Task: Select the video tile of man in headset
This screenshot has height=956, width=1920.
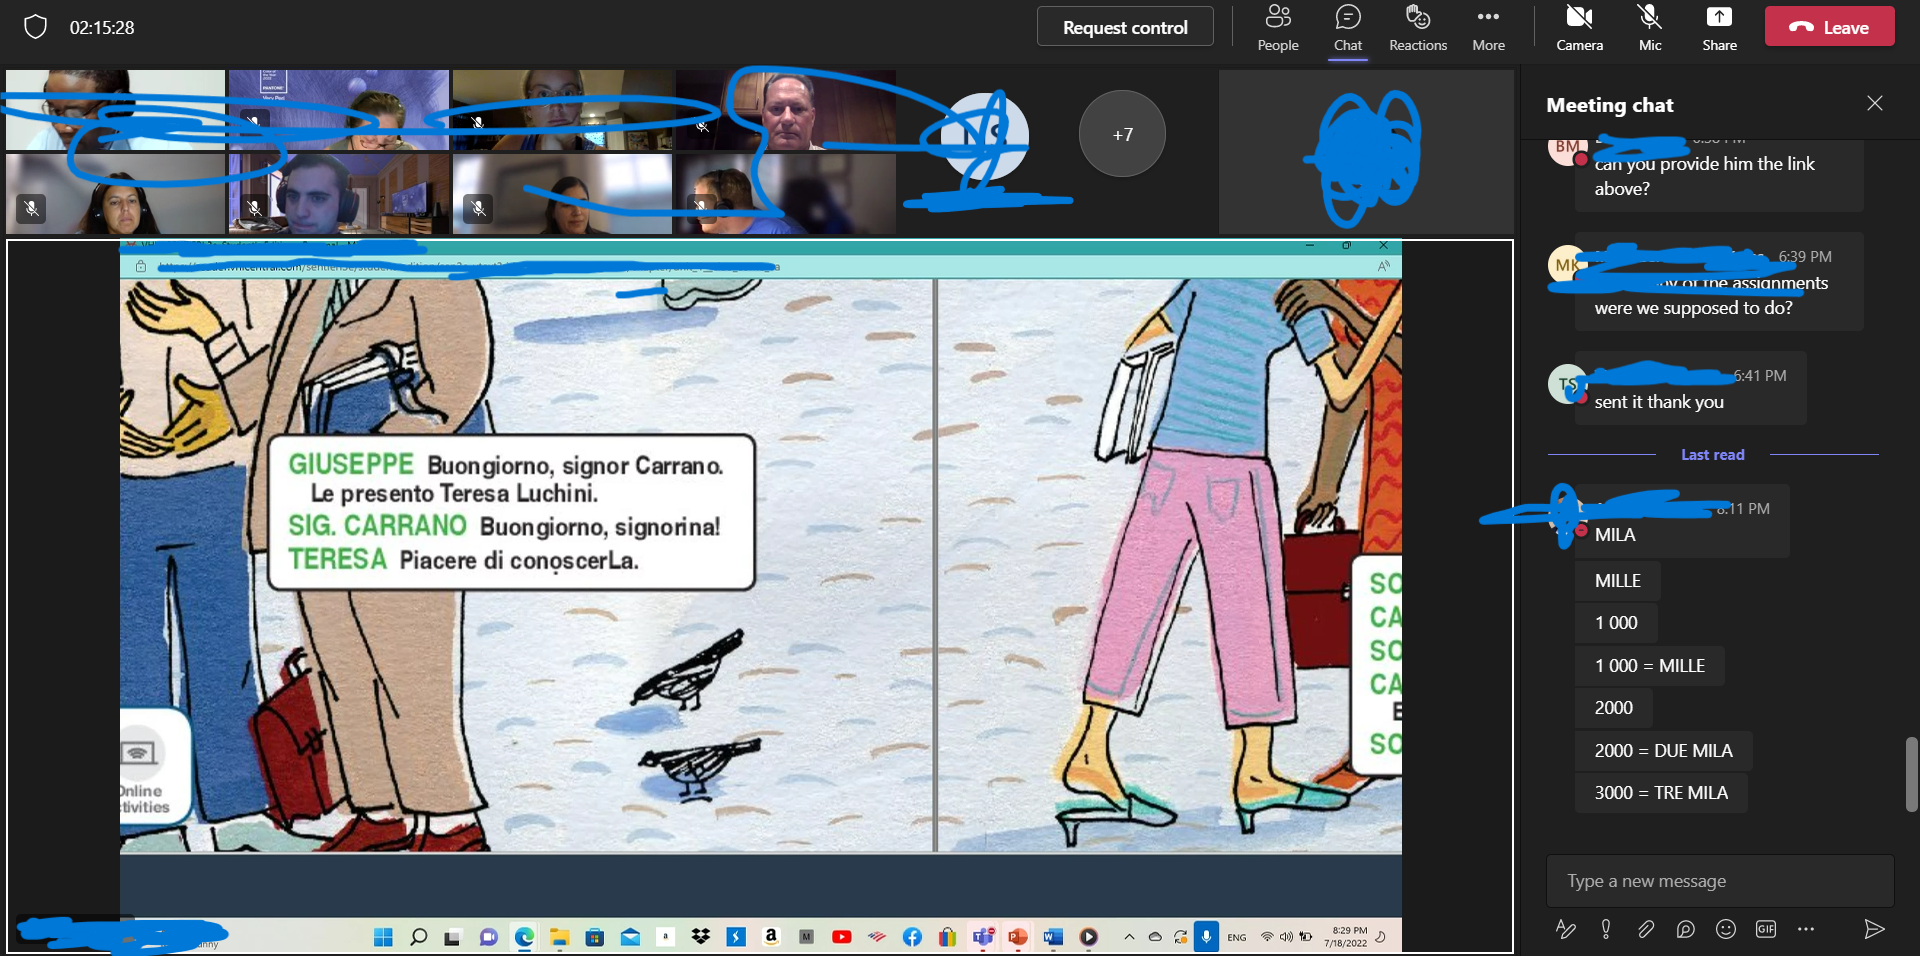Action: (339, 194)
